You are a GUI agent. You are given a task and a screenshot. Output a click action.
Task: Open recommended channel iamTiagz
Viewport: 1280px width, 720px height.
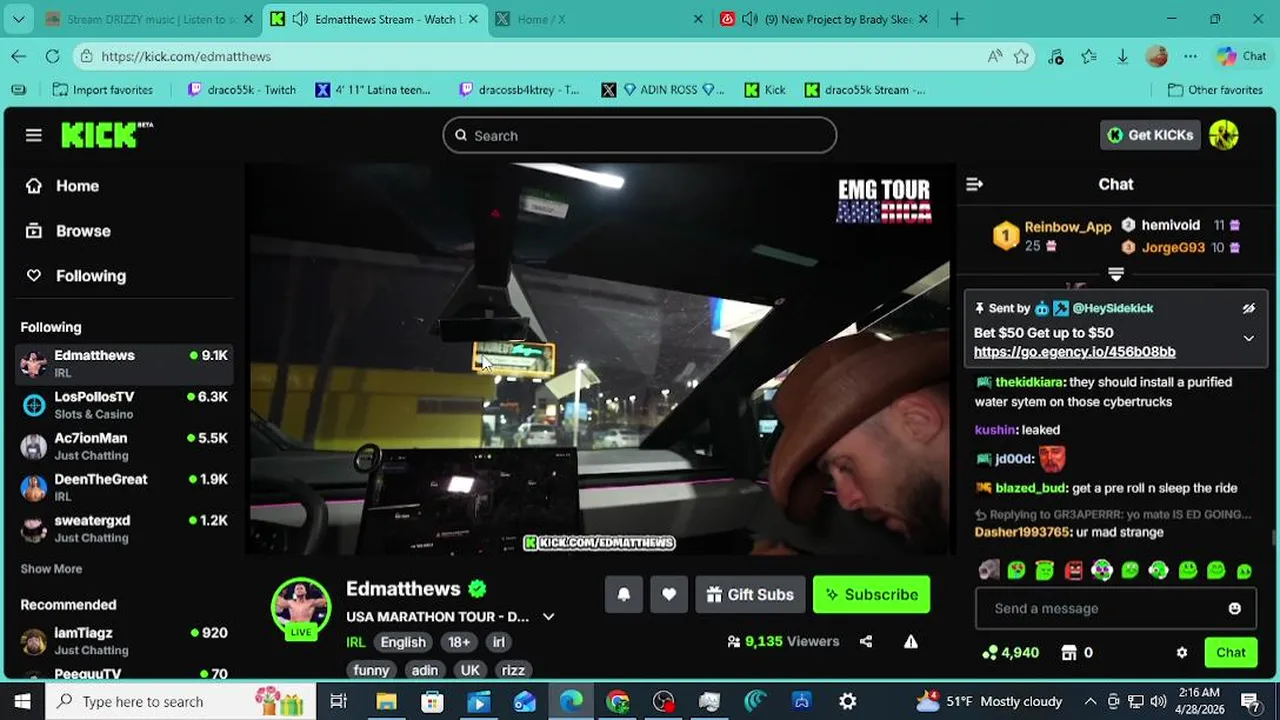click(x=124, y=641)
